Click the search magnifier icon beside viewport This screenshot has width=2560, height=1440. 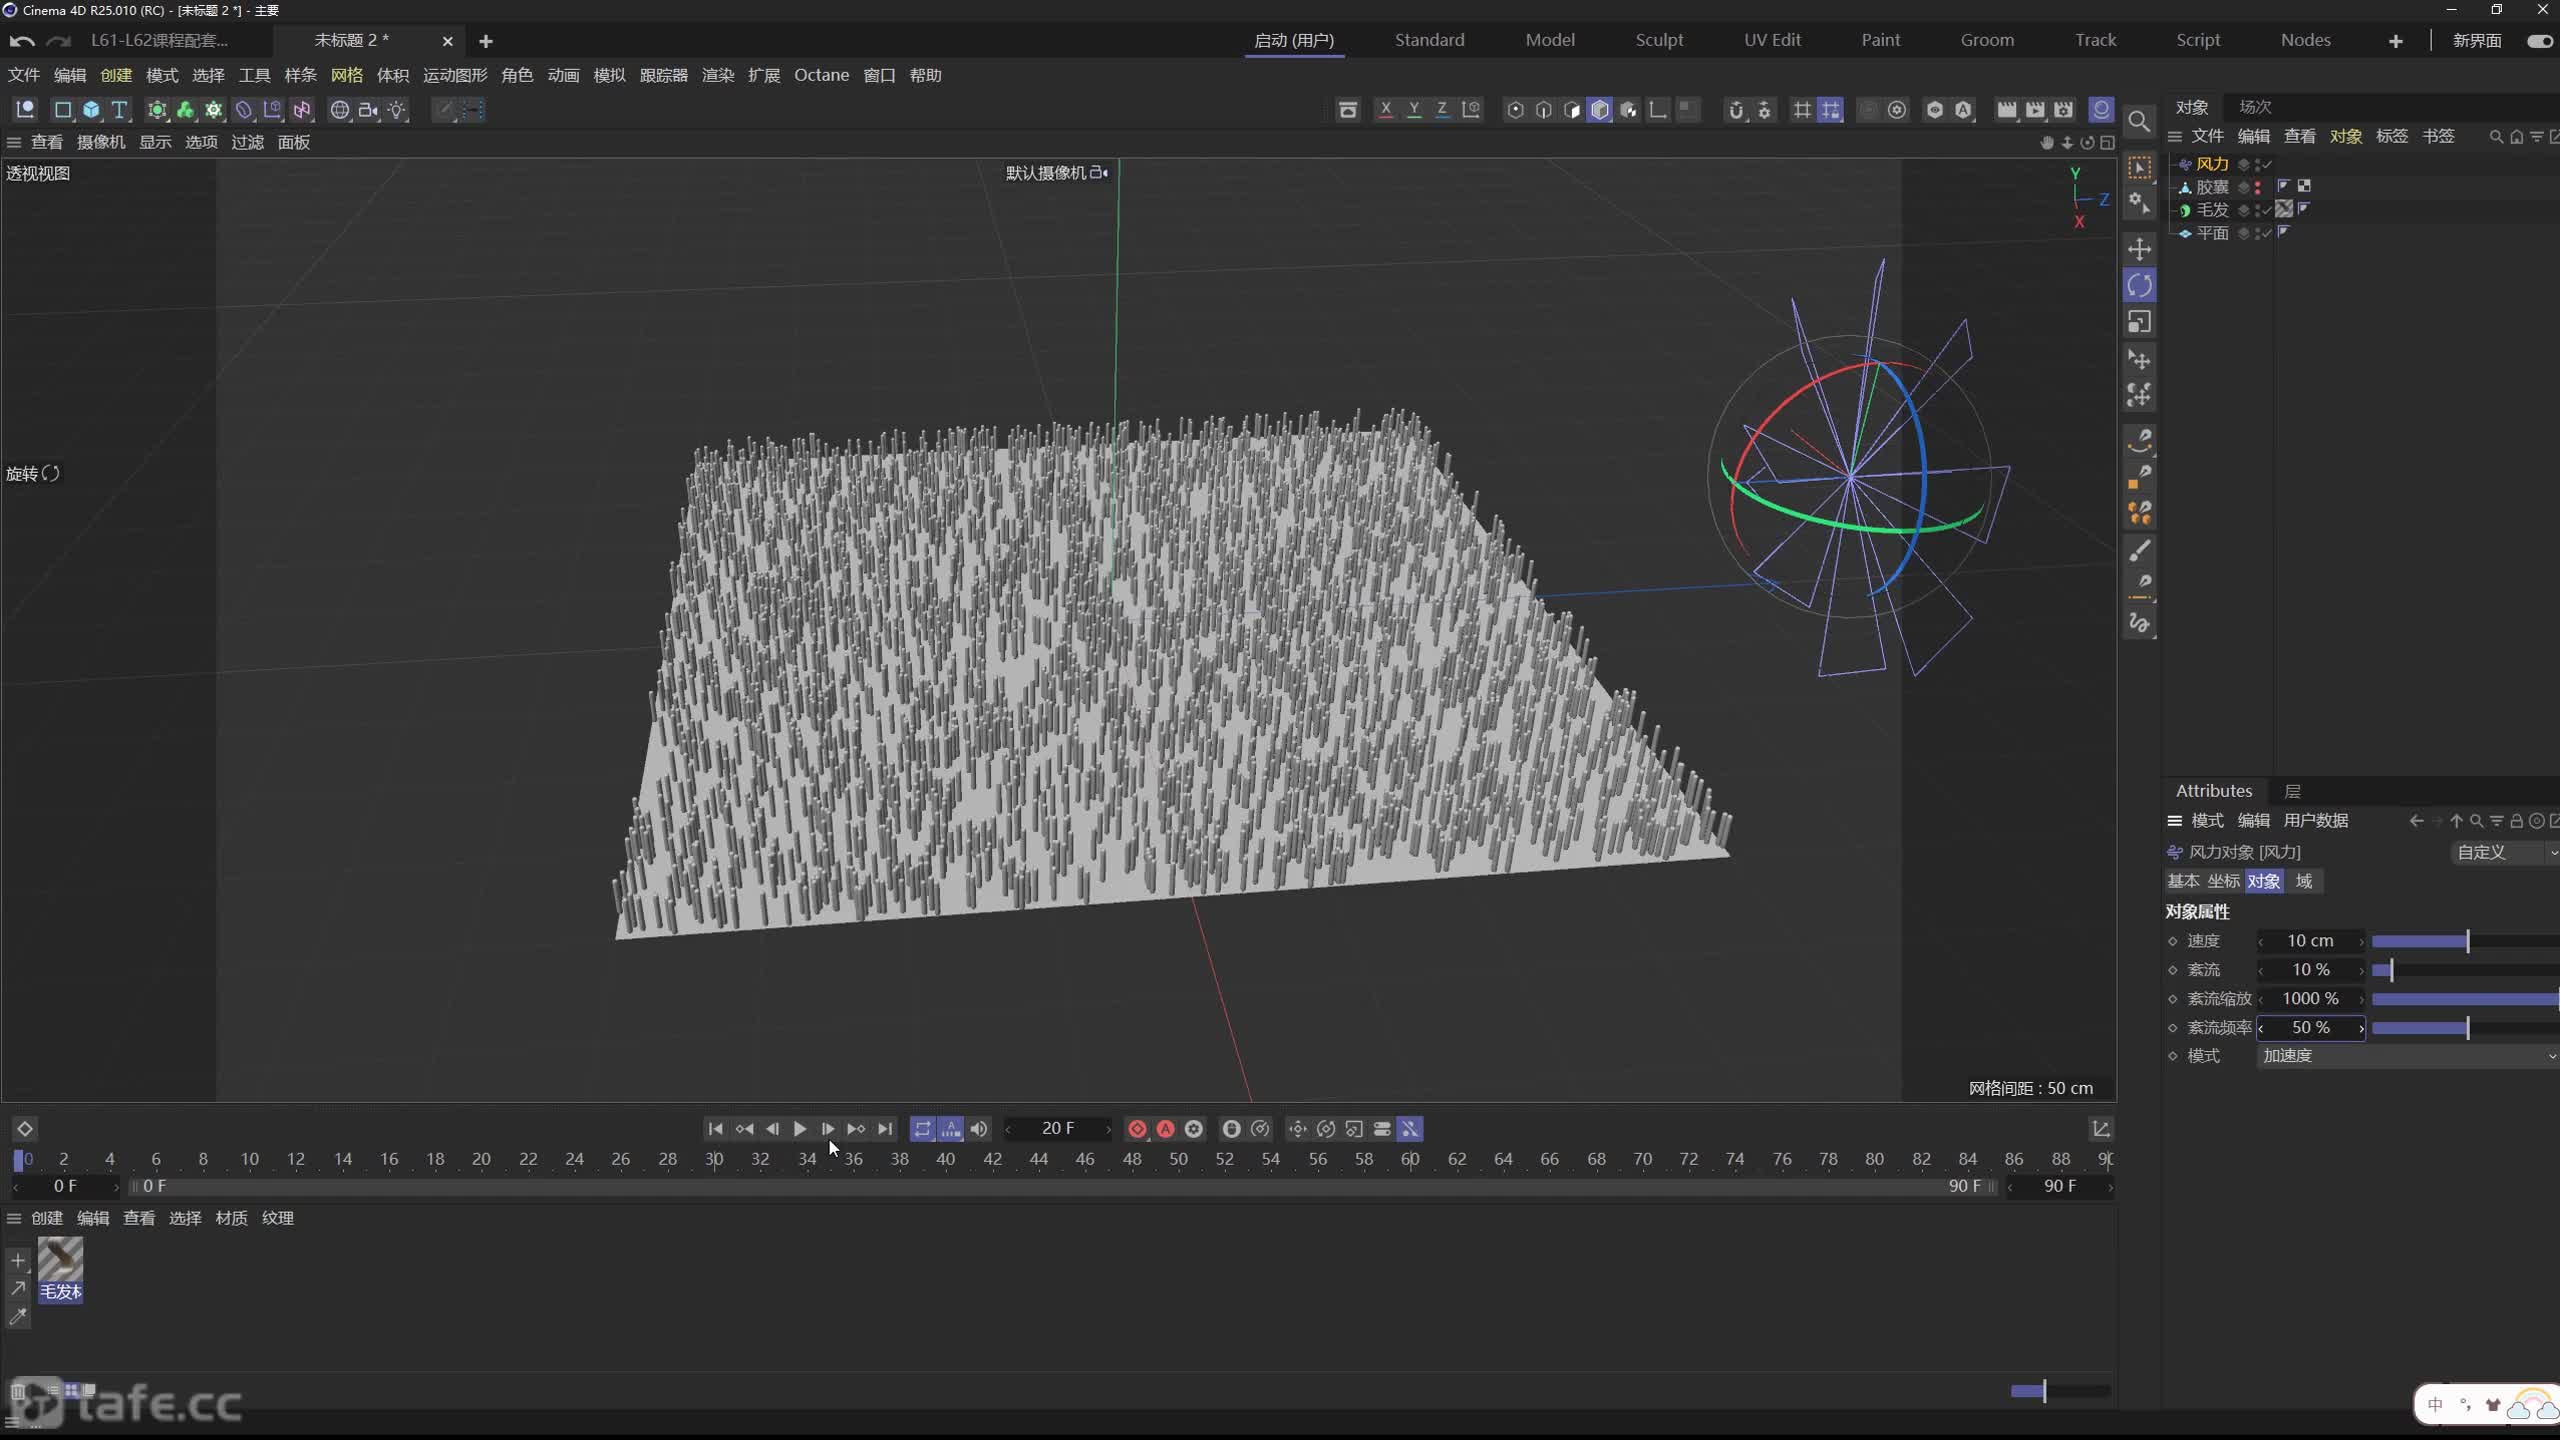point(2139,122)
